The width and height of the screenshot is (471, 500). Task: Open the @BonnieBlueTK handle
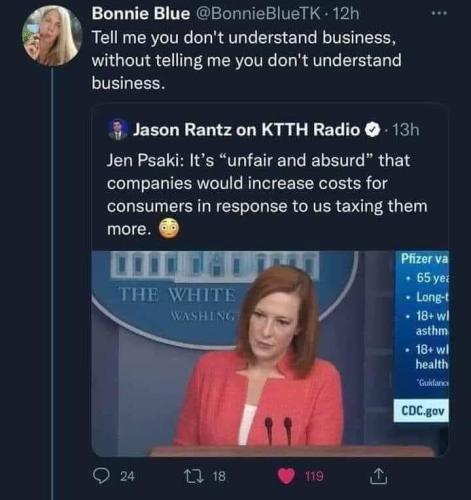[x=260, y=14]
